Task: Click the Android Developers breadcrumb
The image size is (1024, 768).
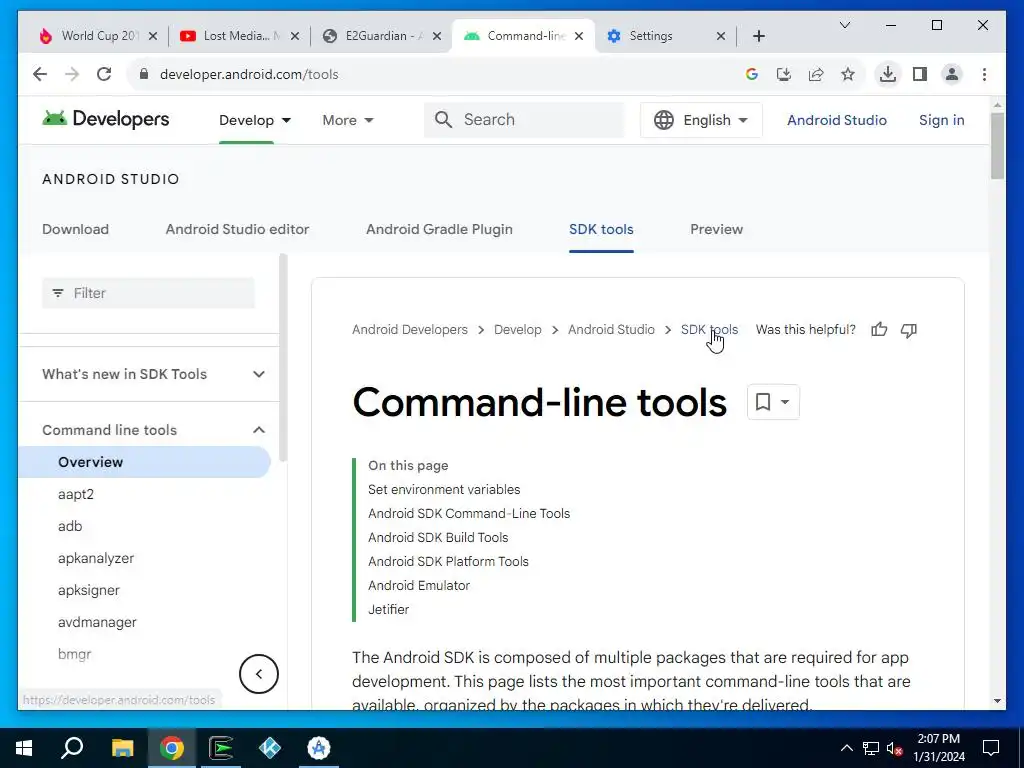Action: [x=409, y=330]
